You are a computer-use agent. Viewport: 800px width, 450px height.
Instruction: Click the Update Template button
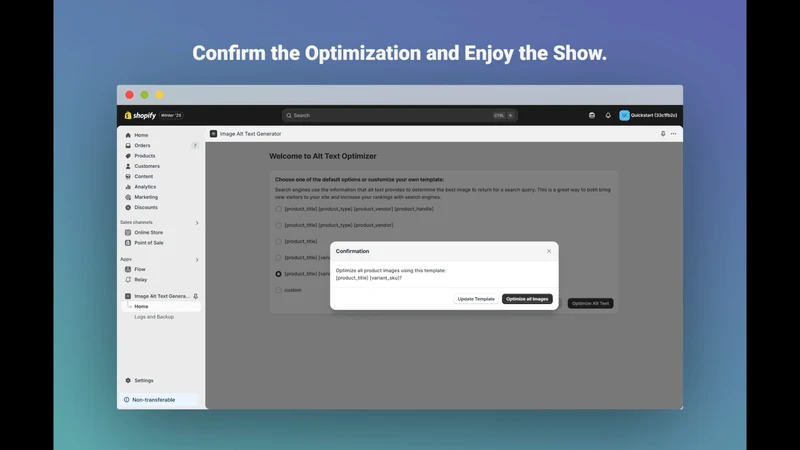(476, 299)
